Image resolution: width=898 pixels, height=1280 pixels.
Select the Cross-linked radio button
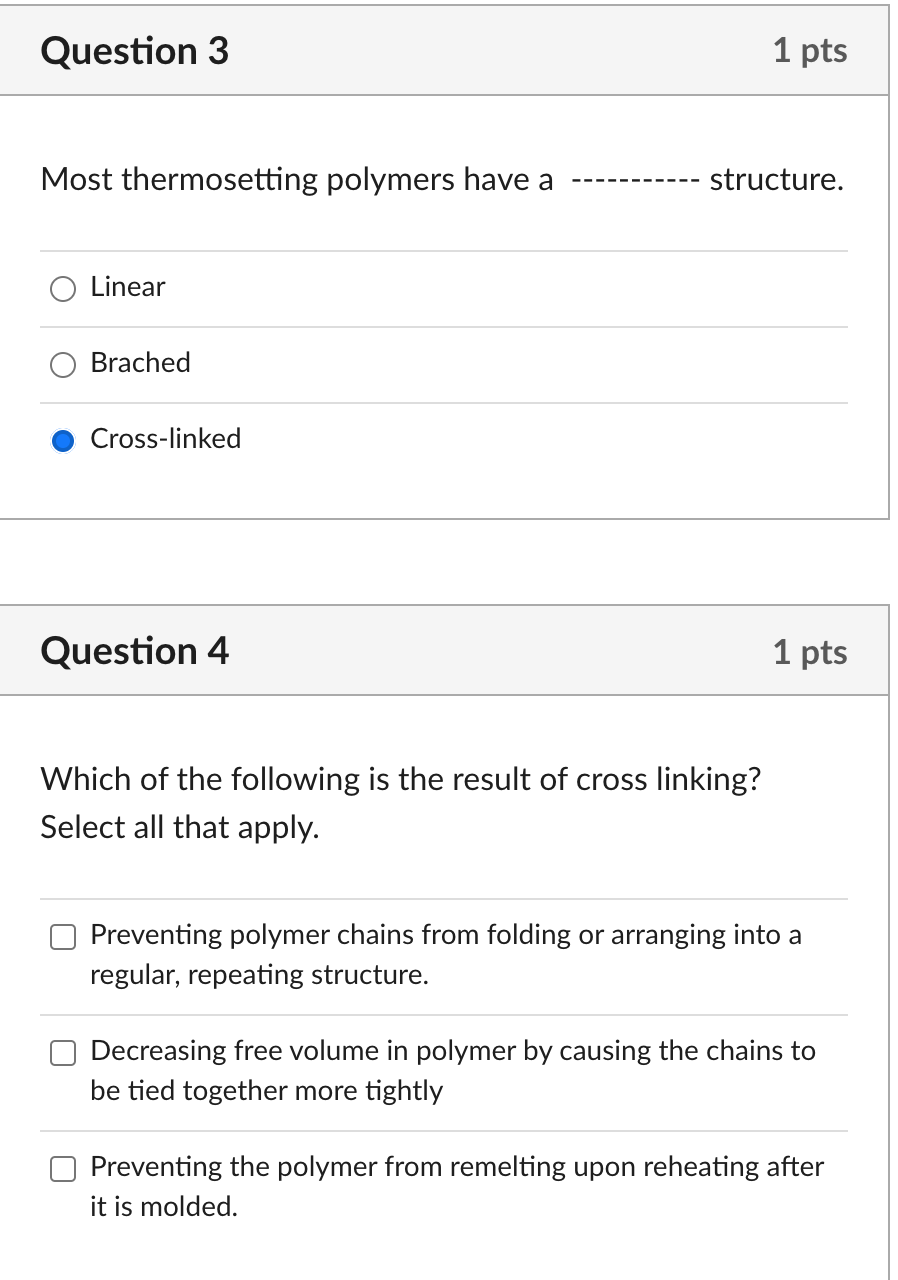pyautogui.click(x=62, y=440)
